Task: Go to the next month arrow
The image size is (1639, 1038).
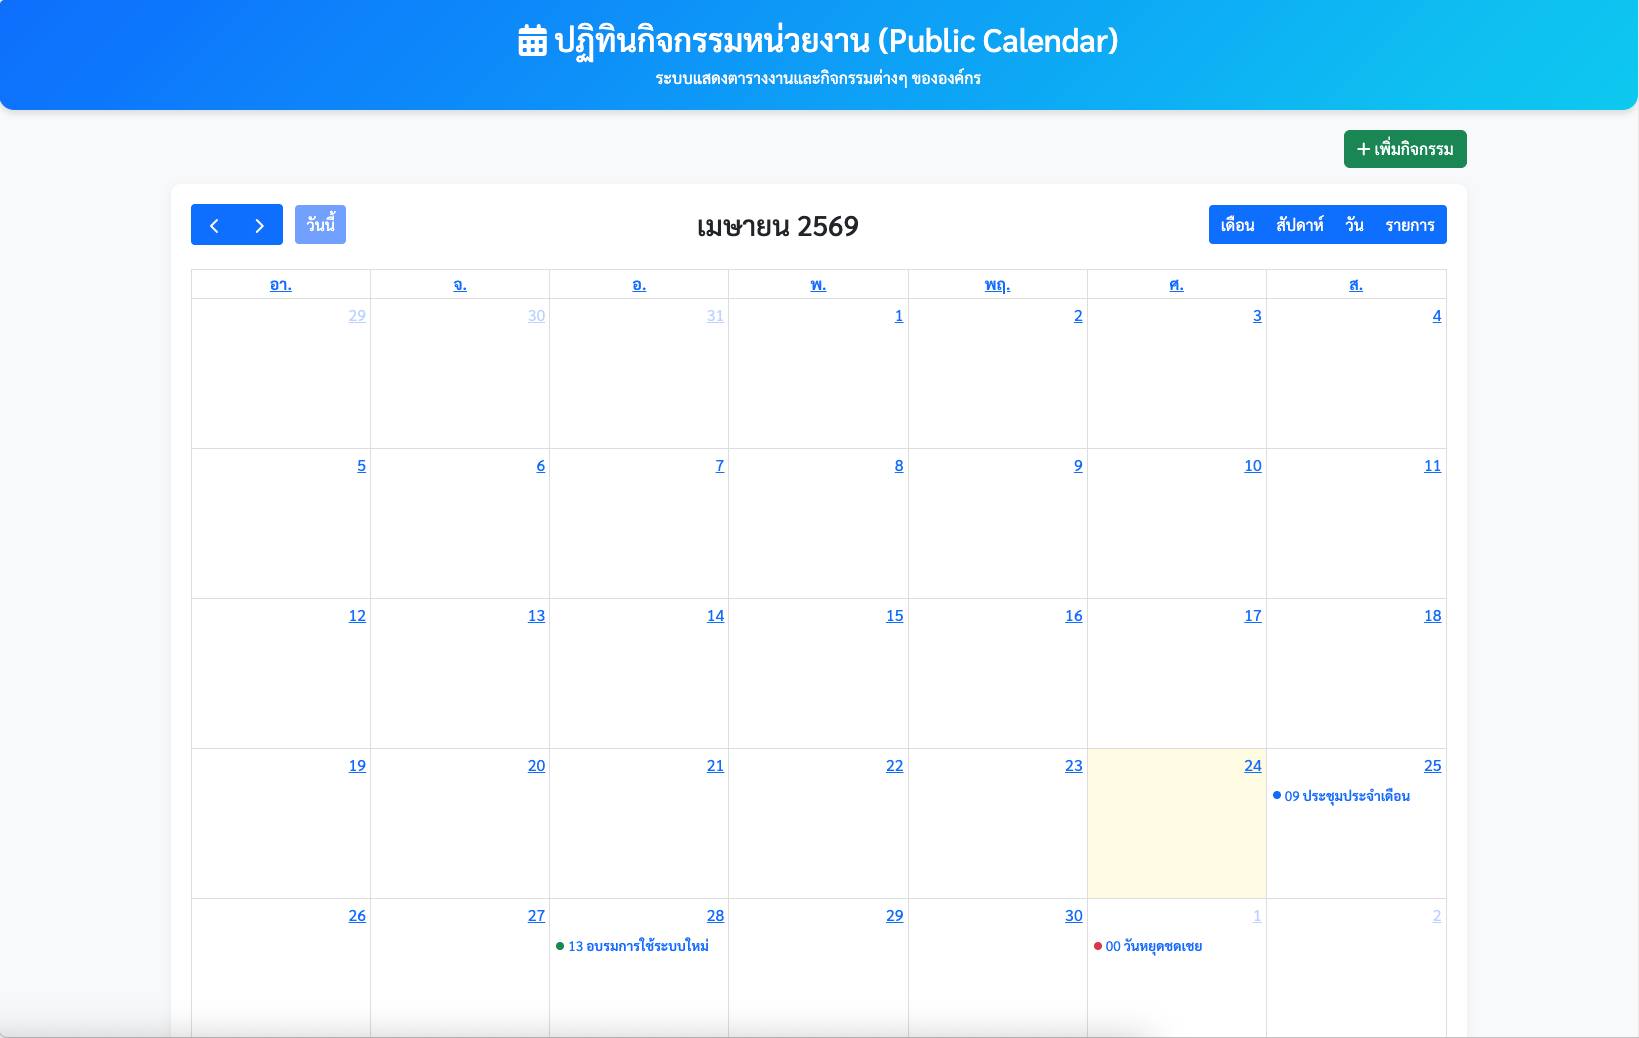Action: pos(260,225)
